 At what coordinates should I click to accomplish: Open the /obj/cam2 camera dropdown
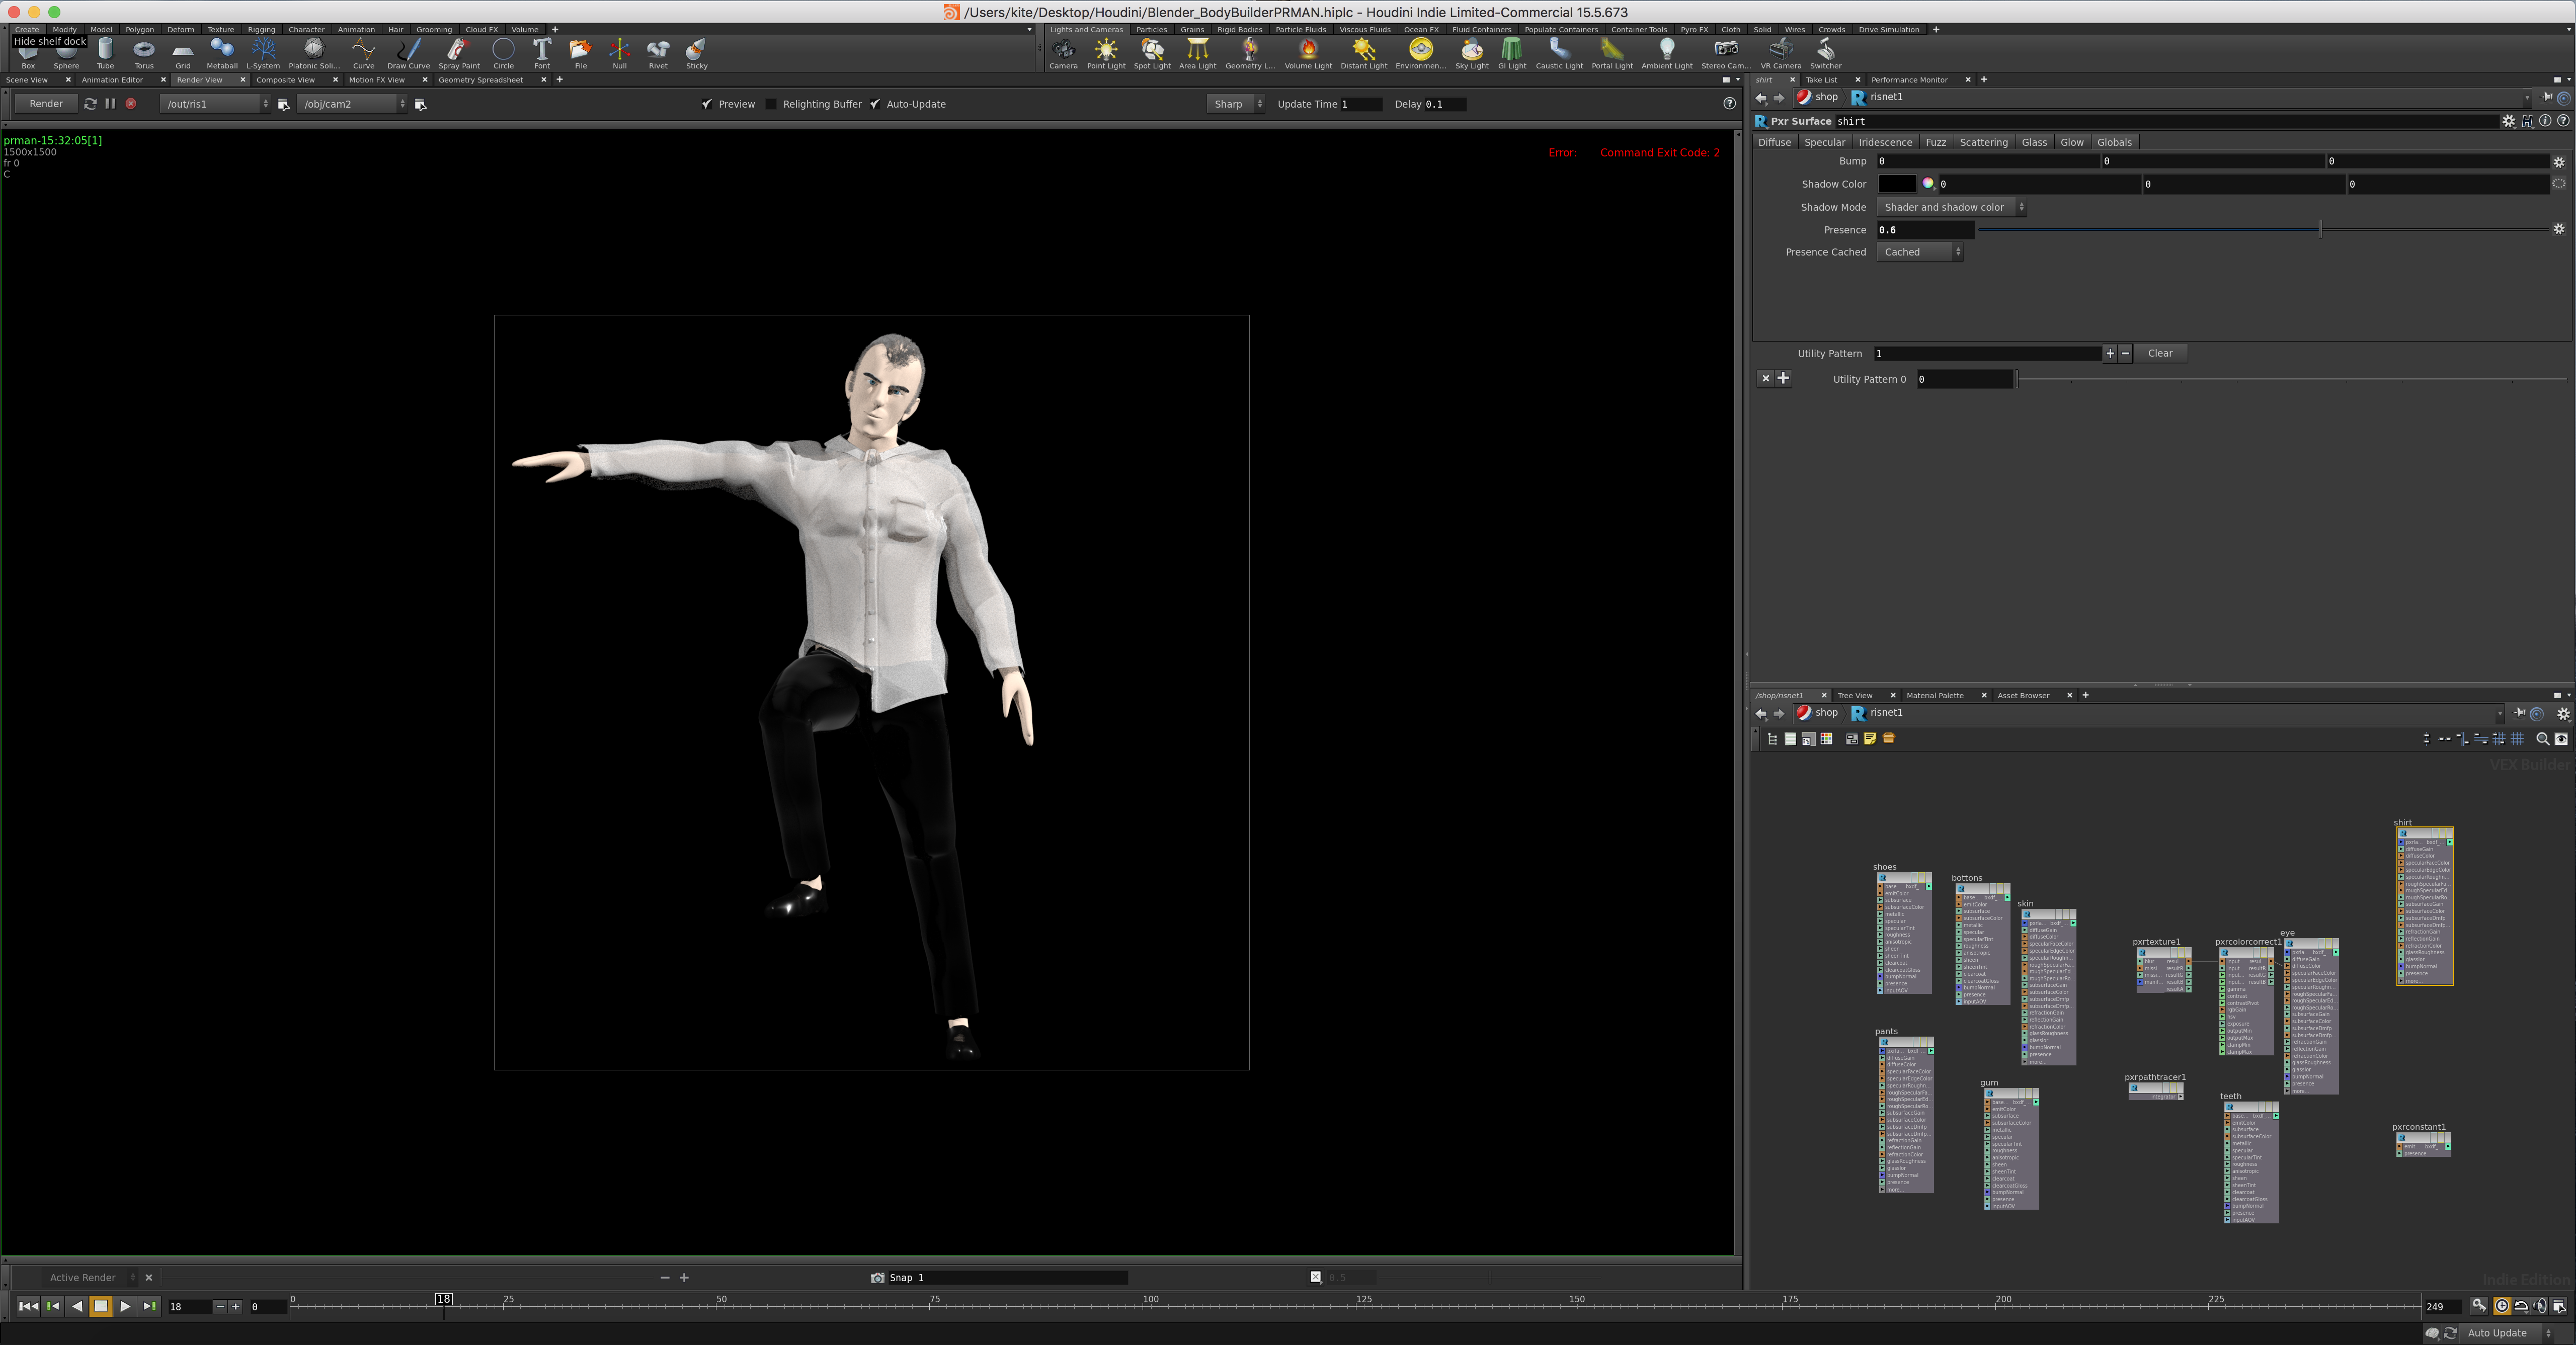352,104
